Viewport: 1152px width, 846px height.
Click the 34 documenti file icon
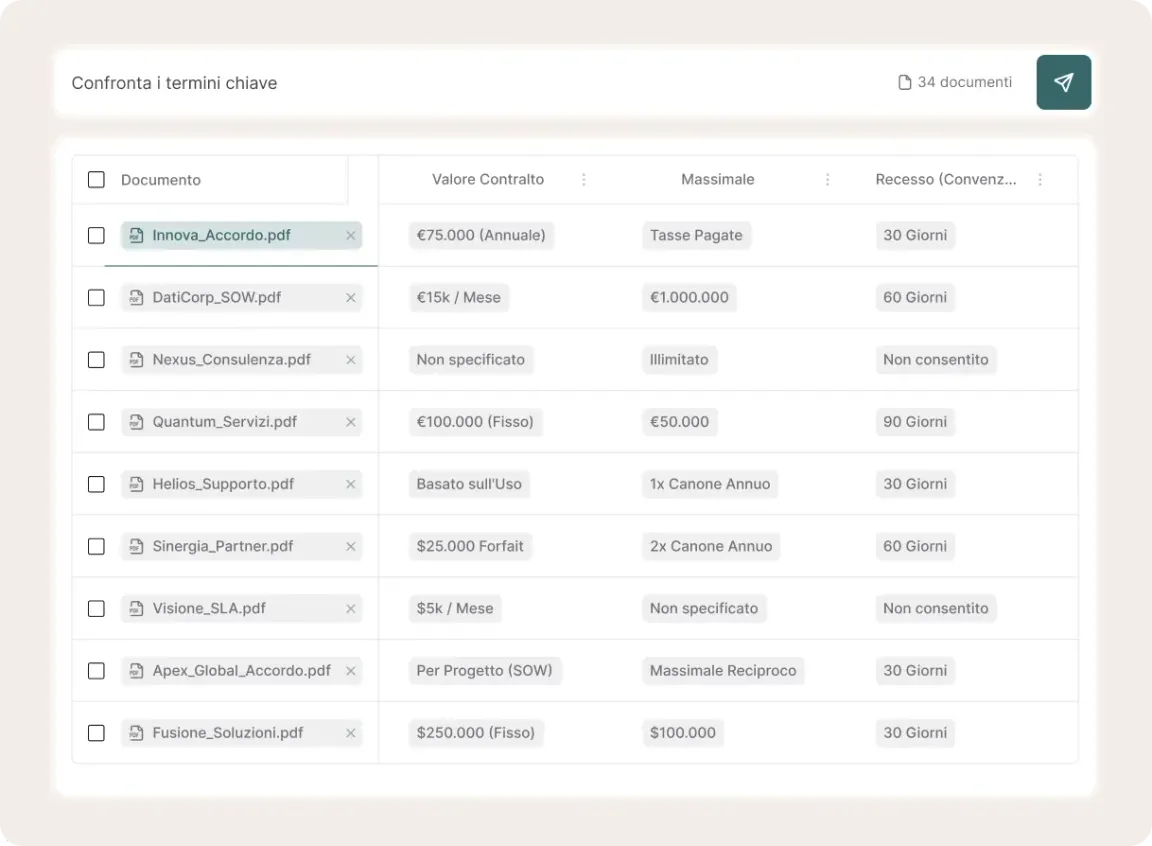click(x=904, y=82)
